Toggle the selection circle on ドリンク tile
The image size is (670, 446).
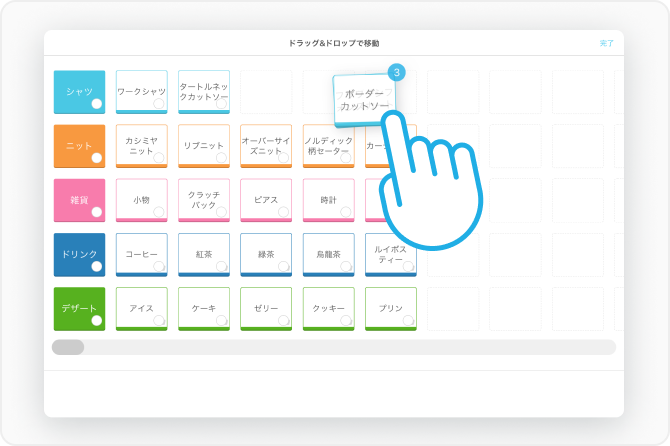point(97,267)
